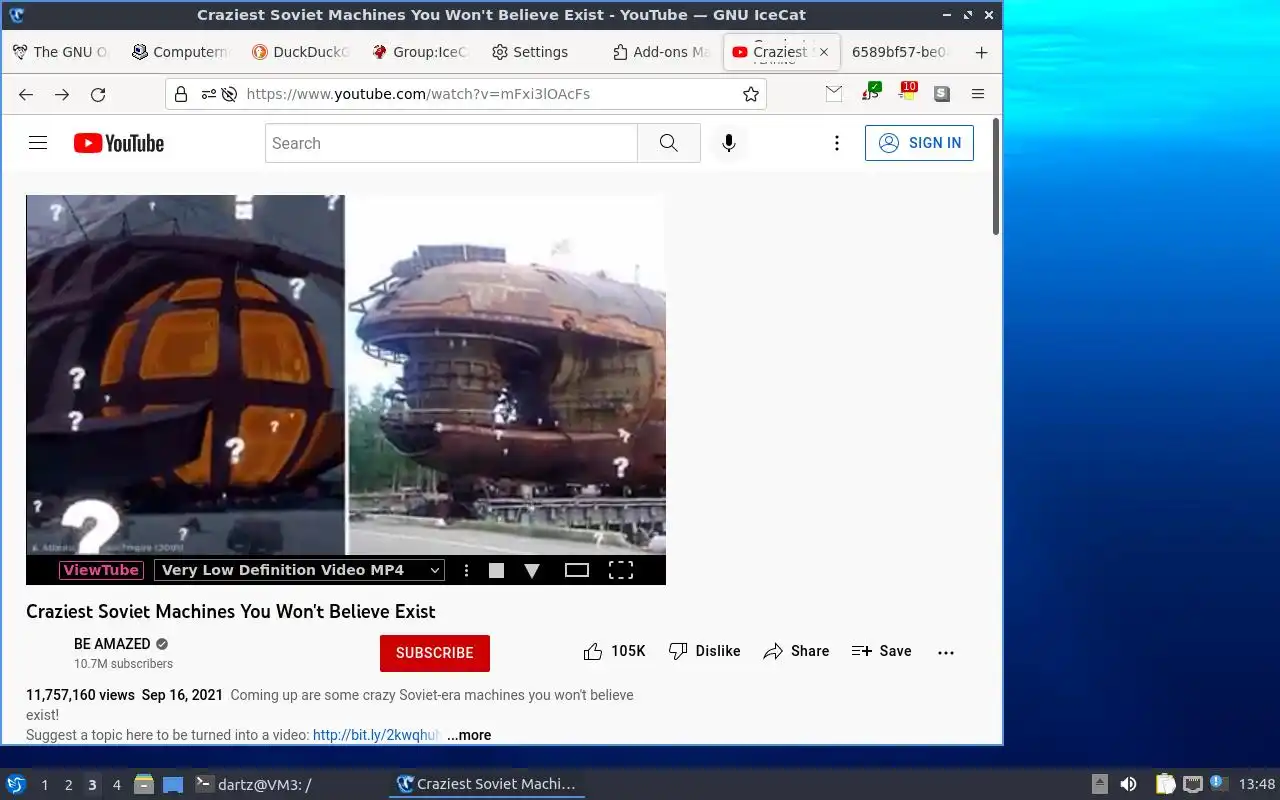Image resolution: width=1280 pixels, height=800 pixels.
Task: Select the Very Low Definition Video MP4 dropdown
Action: 299,570
